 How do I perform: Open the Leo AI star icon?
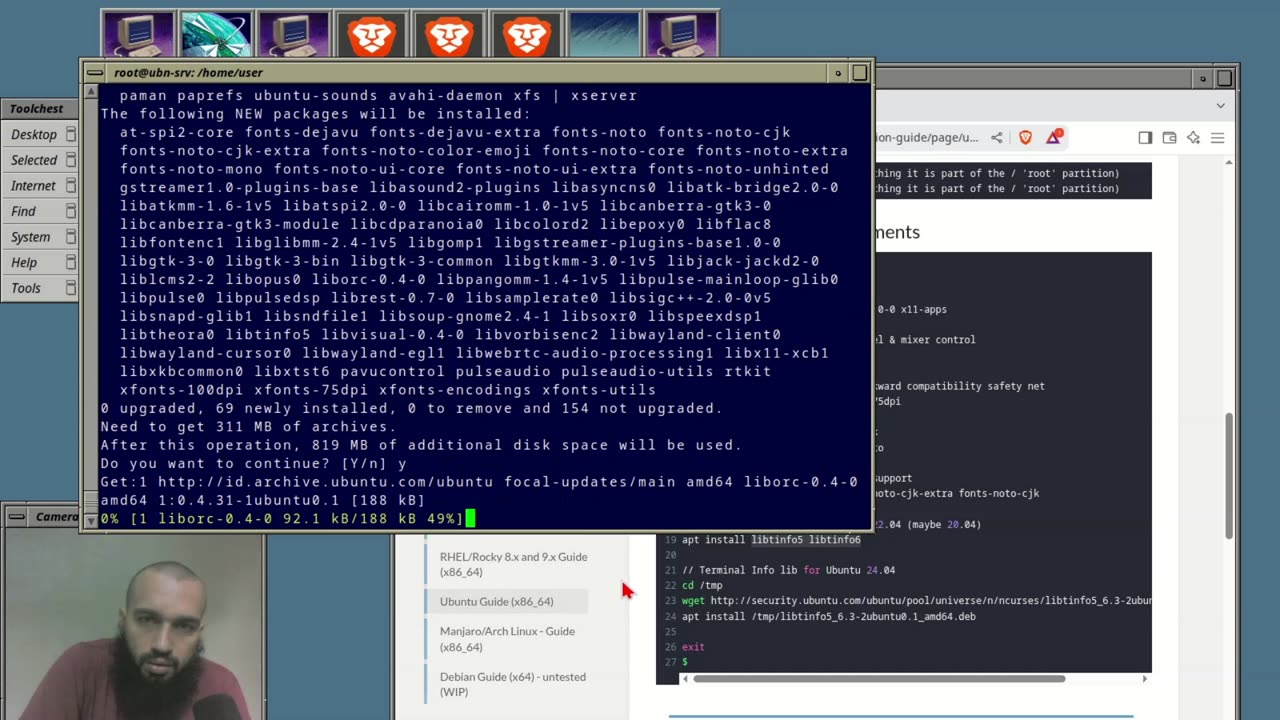coord(1193,138)
